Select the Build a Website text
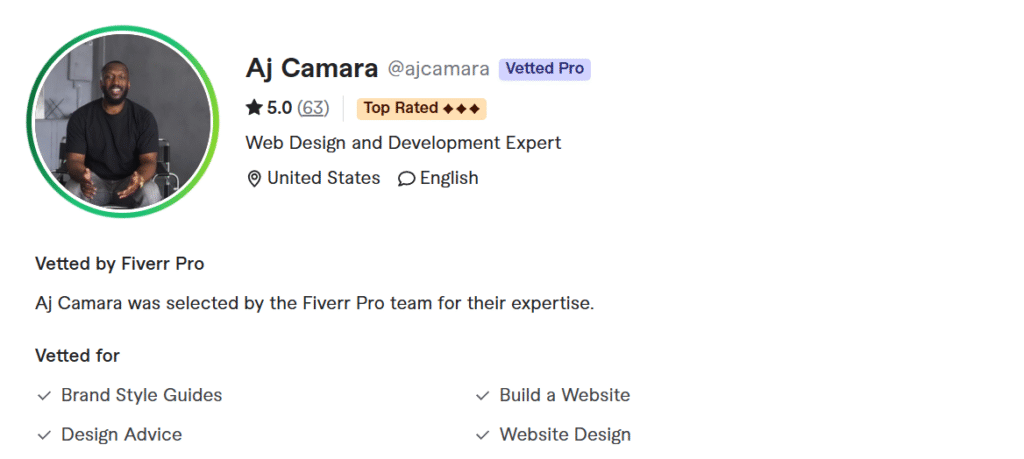 pos(564,395)
